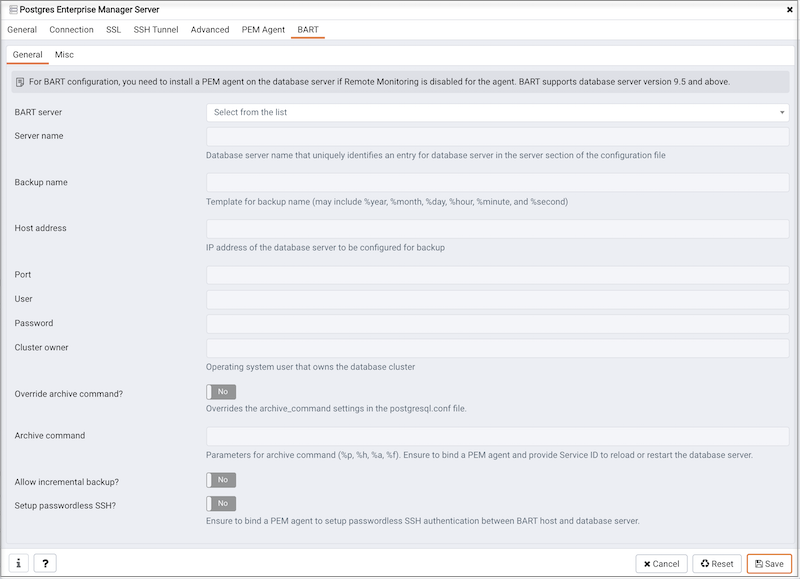Toggle the Override archive command switch

click(x=221, y=392)
